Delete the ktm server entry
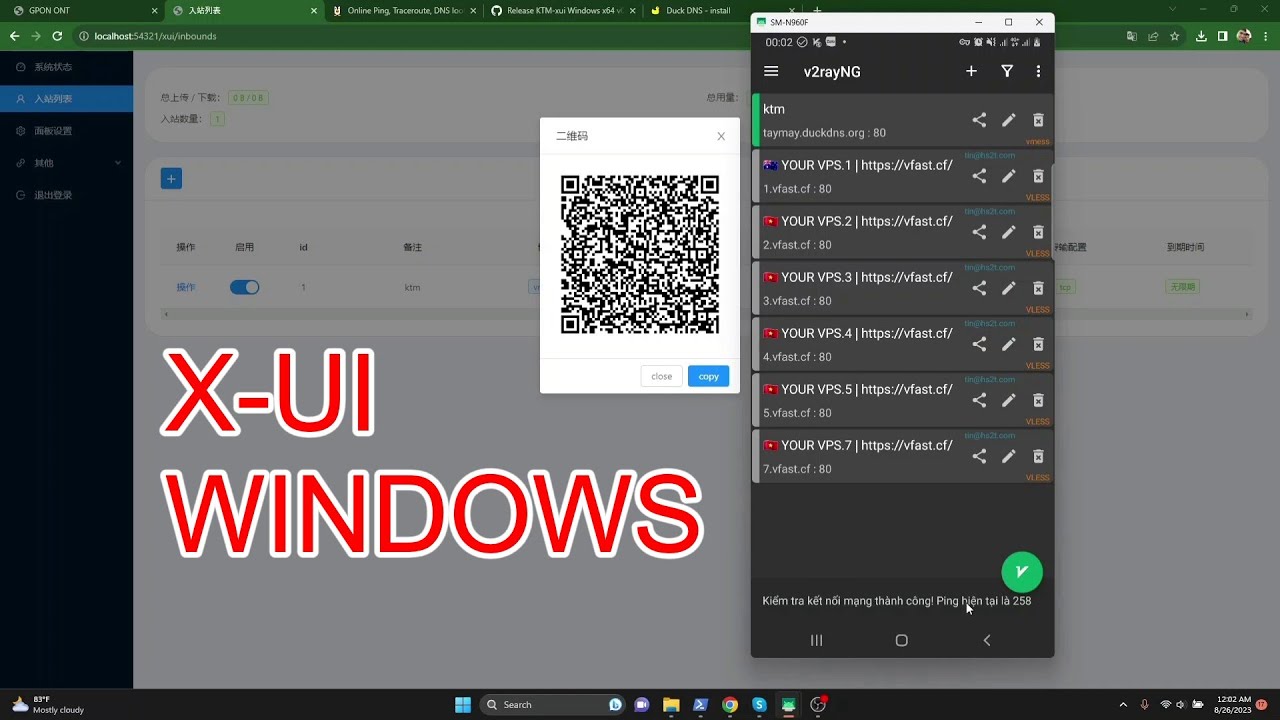Viewport: 1280px width, 720px height. pyautogui.click(x=1038, y=120)
